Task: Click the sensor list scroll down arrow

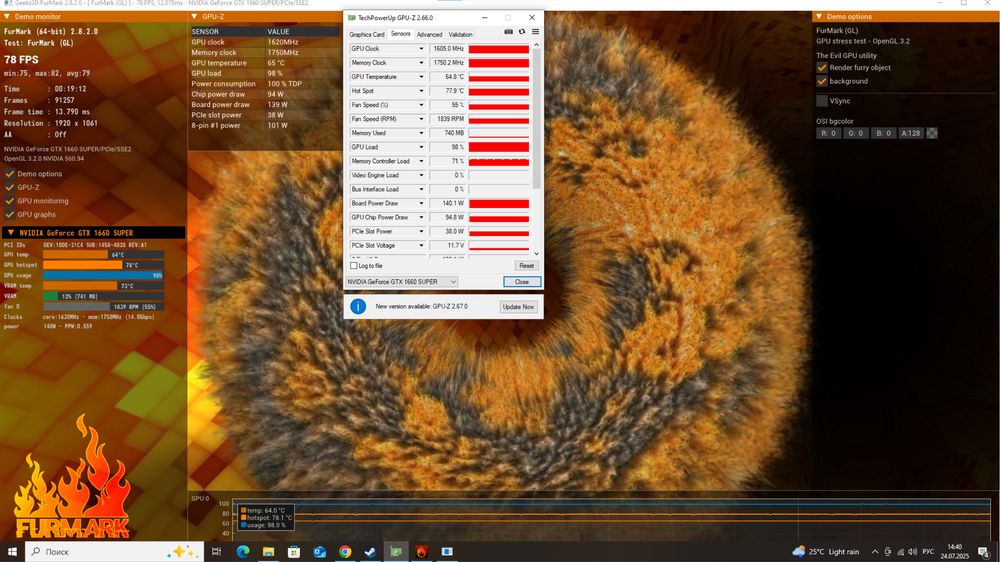Action: (x=536, y=254)
